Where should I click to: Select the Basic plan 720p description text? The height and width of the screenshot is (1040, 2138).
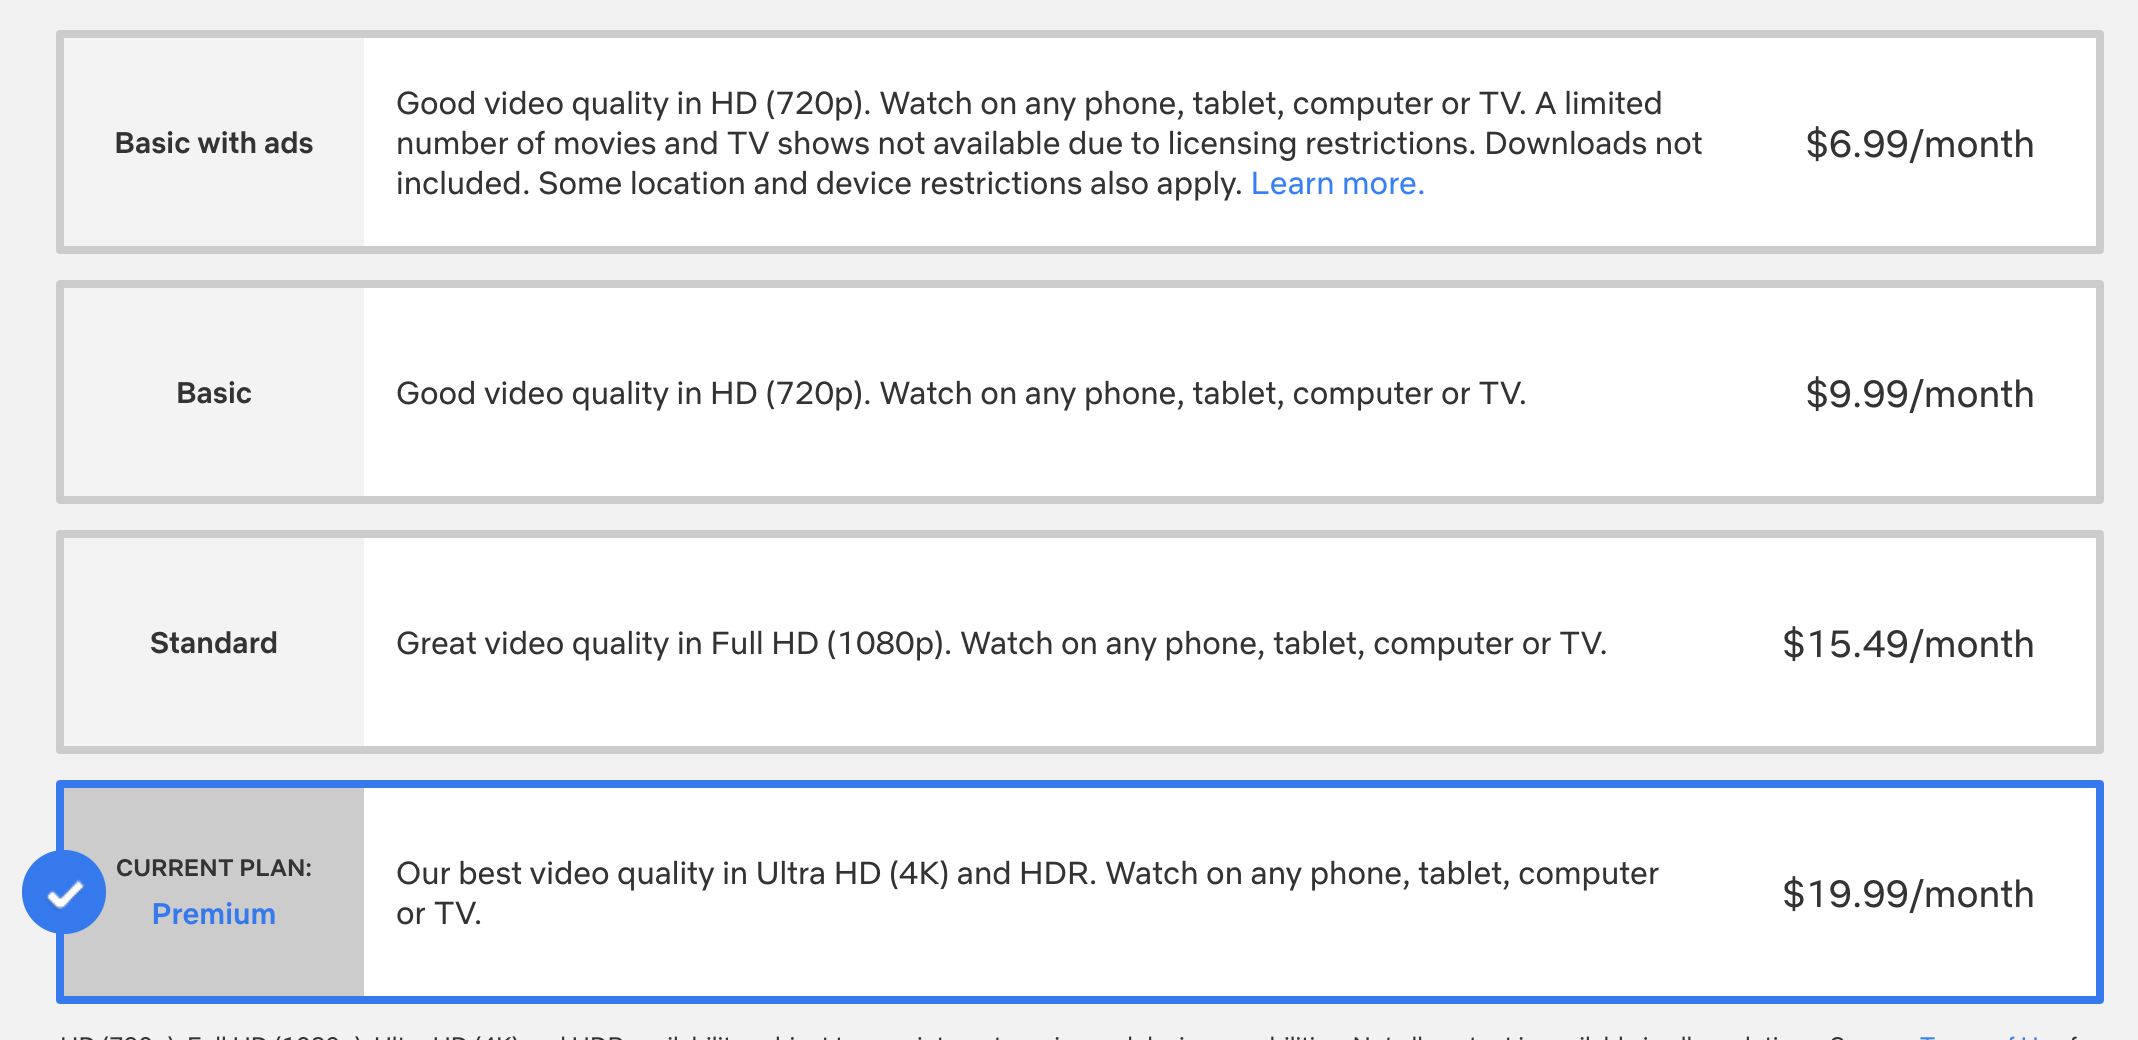tap(961, 393)
